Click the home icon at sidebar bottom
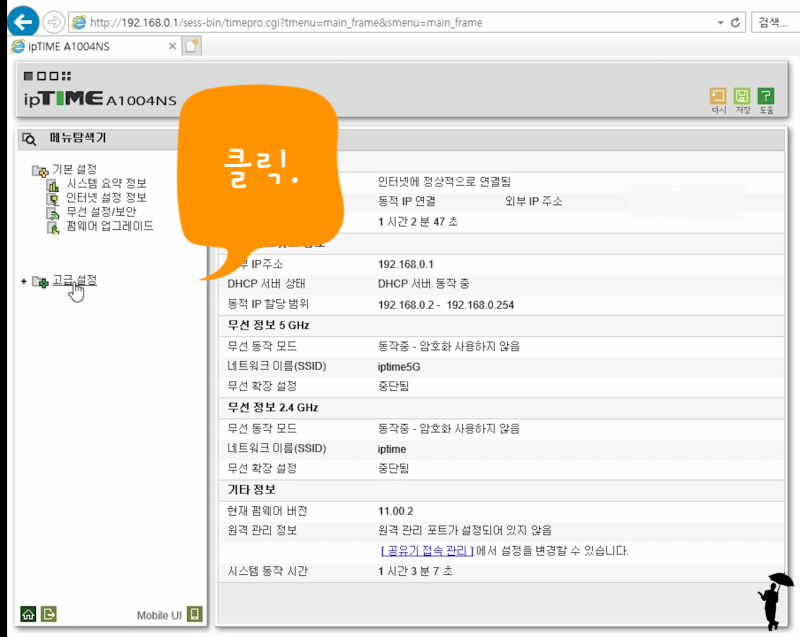The width and height of the screenshot is (800, 637). click(x=28, y=614)
